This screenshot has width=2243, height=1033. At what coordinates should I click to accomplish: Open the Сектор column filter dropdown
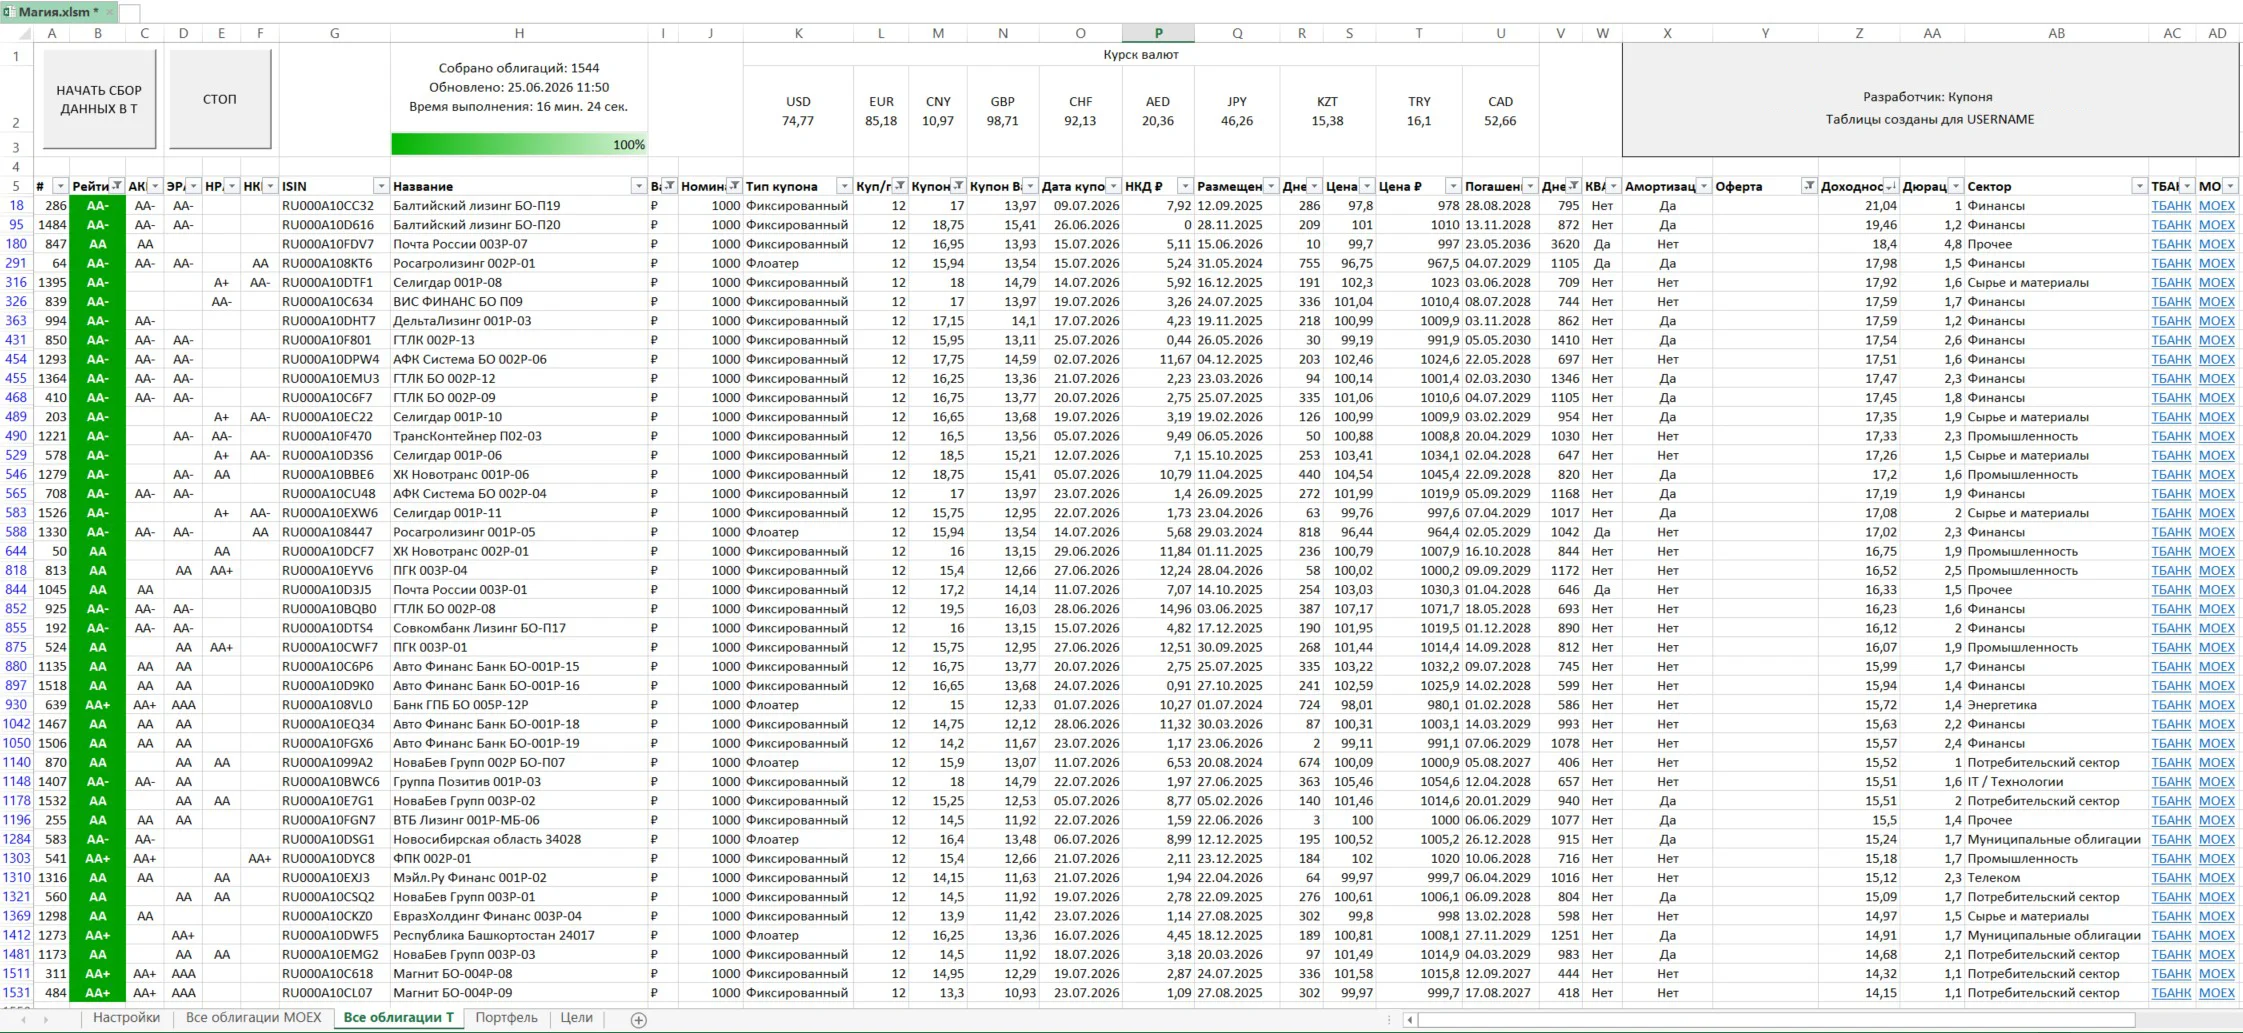coord(2139,186)
